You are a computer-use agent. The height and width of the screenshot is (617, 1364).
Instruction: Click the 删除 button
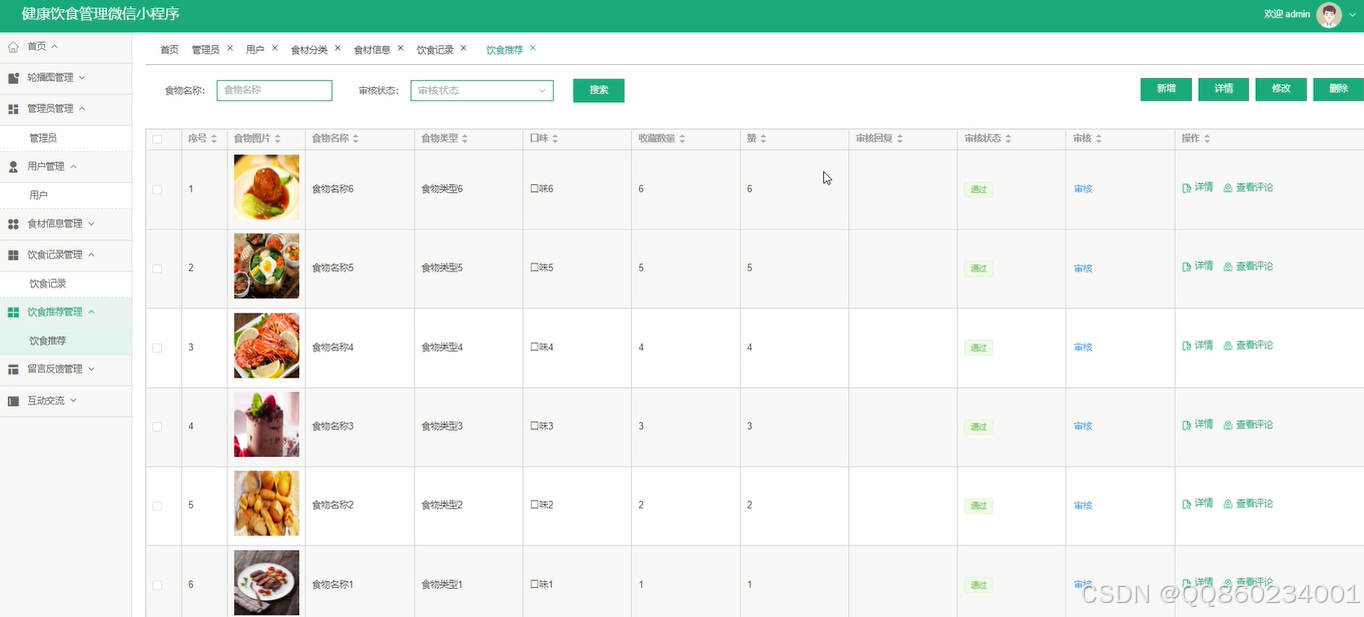1339,89
